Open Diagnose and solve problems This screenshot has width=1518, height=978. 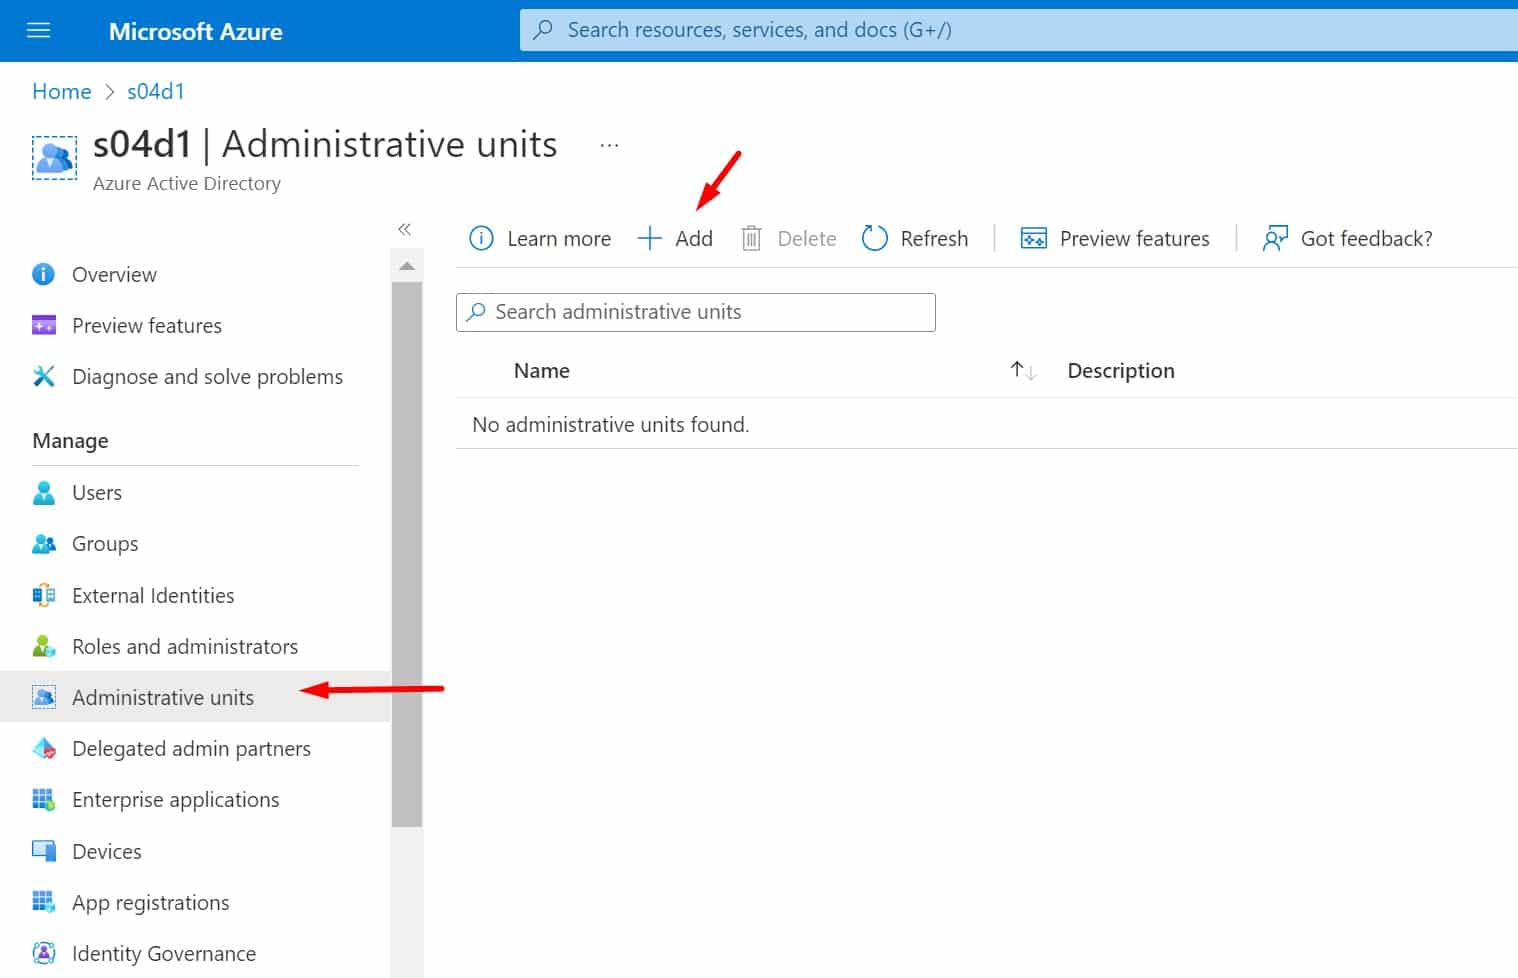208,376
